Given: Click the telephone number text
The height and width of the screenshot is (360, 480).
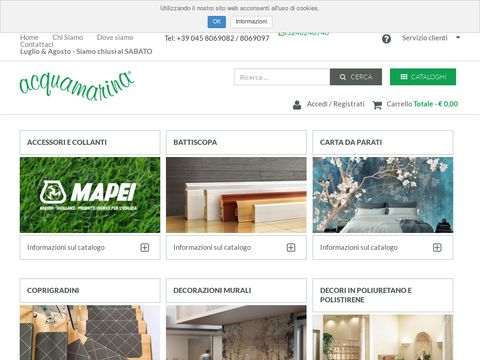Looking at the screenshot, I should 217,38.
